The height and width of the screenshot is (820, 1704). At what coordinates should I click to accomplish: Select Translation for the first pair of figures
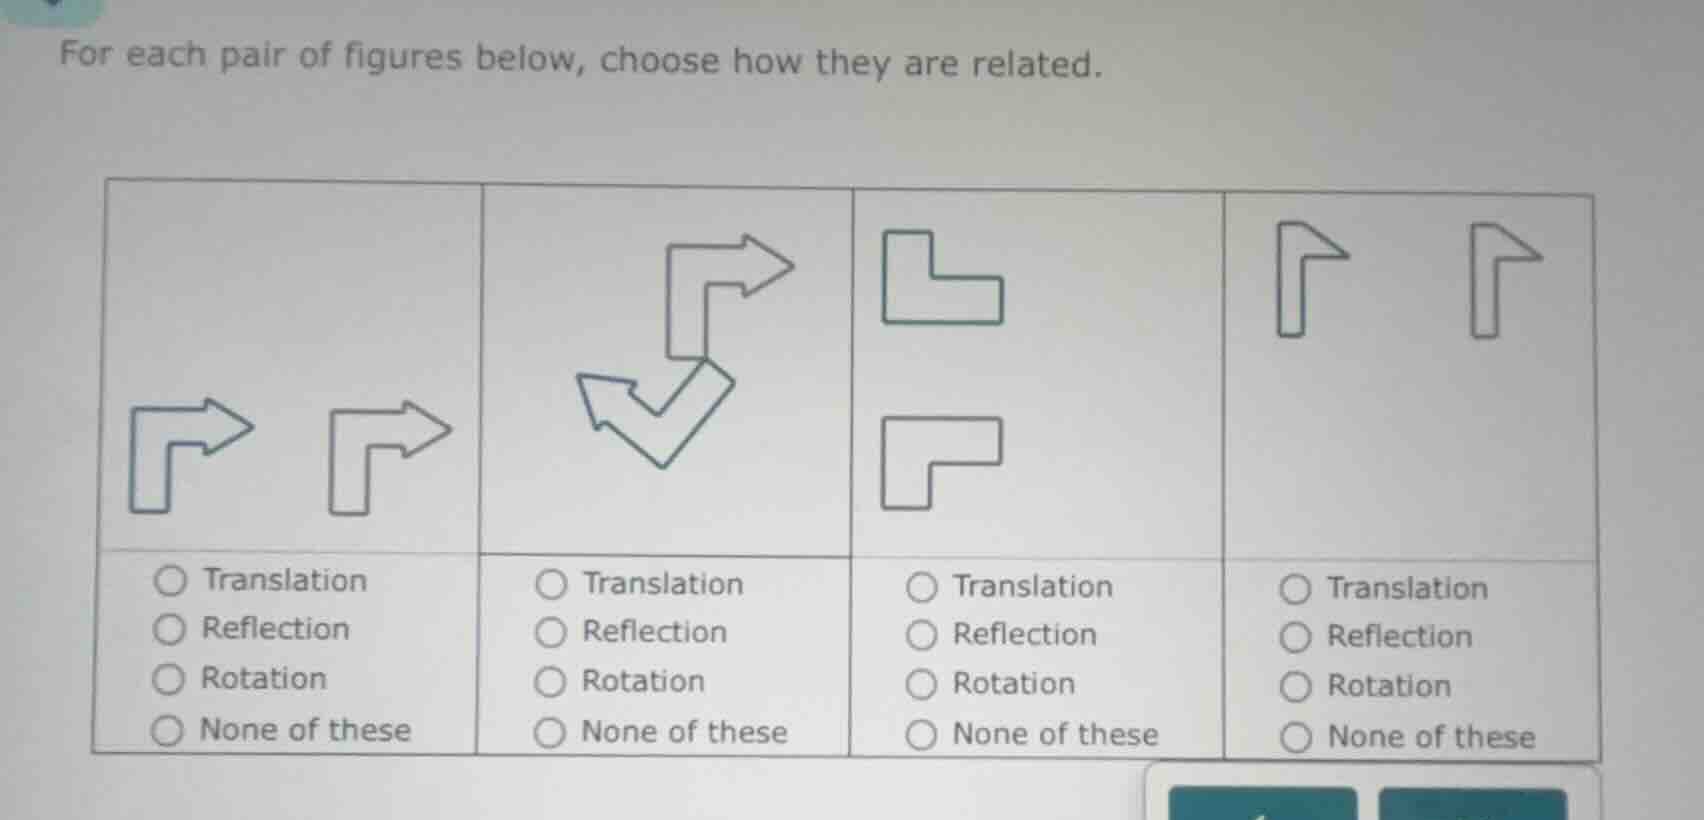[169, 578]
